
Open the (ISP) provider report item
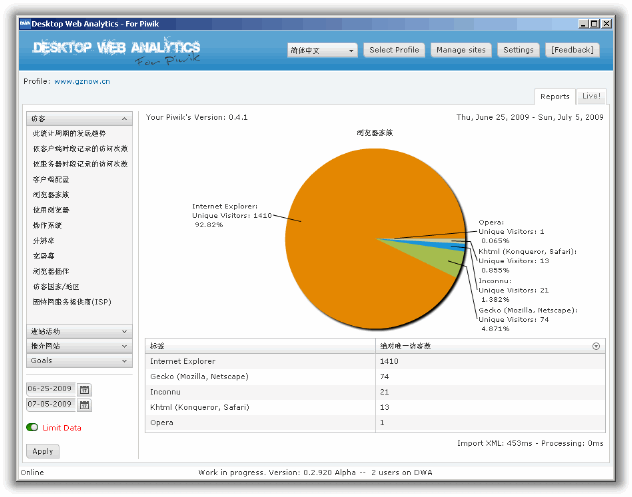coord(72,302)
